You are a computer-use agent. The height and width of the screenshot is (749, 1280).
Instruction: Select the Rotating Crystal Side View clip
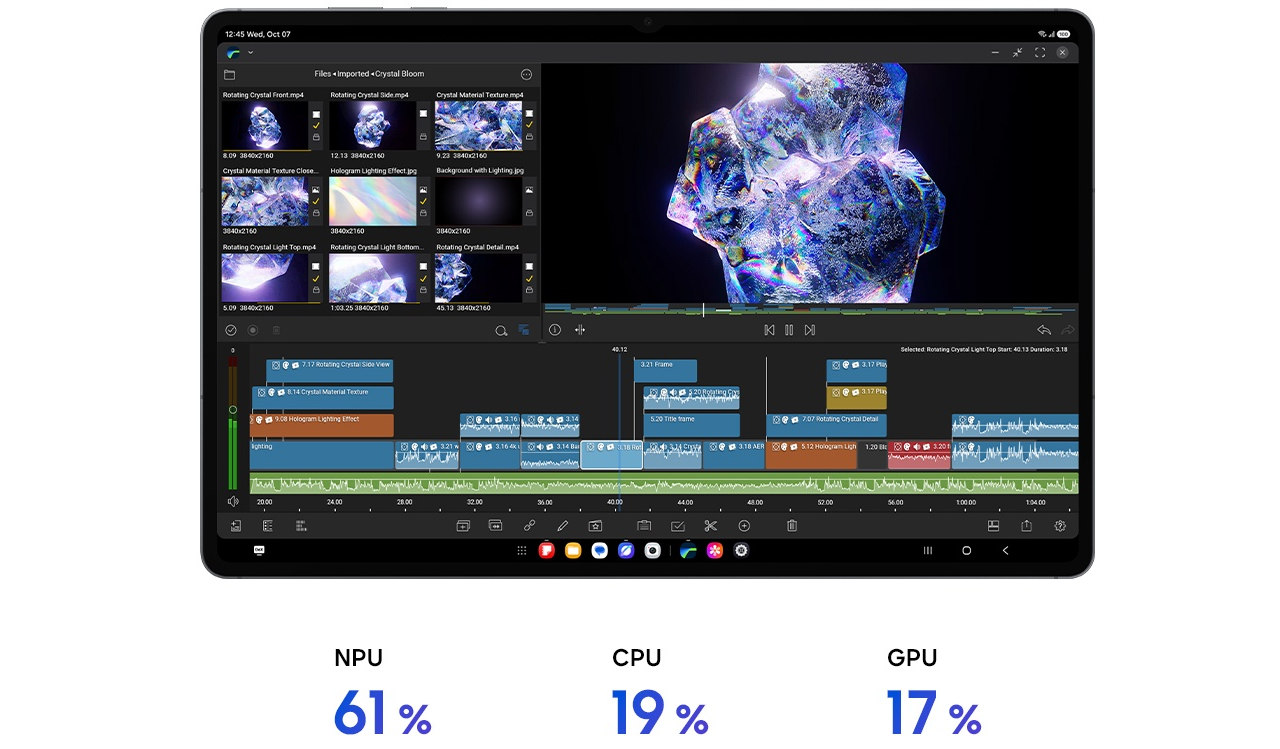[x=330, y=371]
